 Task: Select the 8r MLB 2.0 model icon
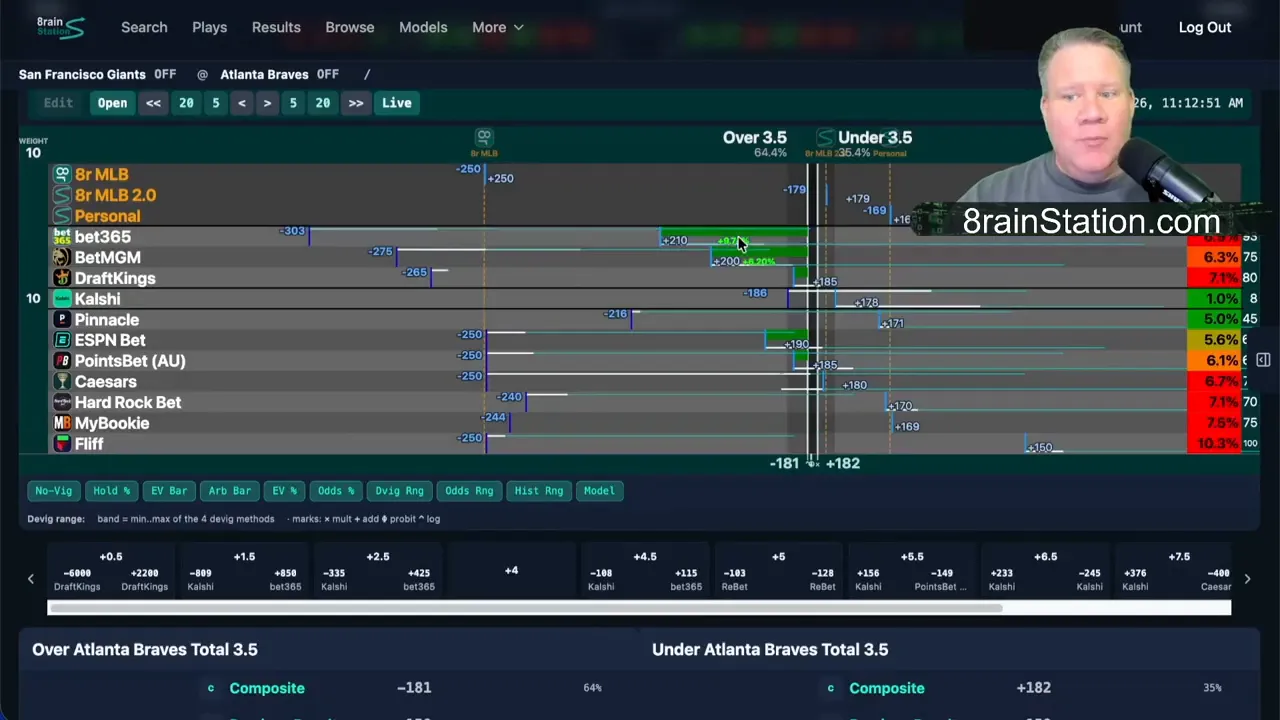click(x=62, y=195)
